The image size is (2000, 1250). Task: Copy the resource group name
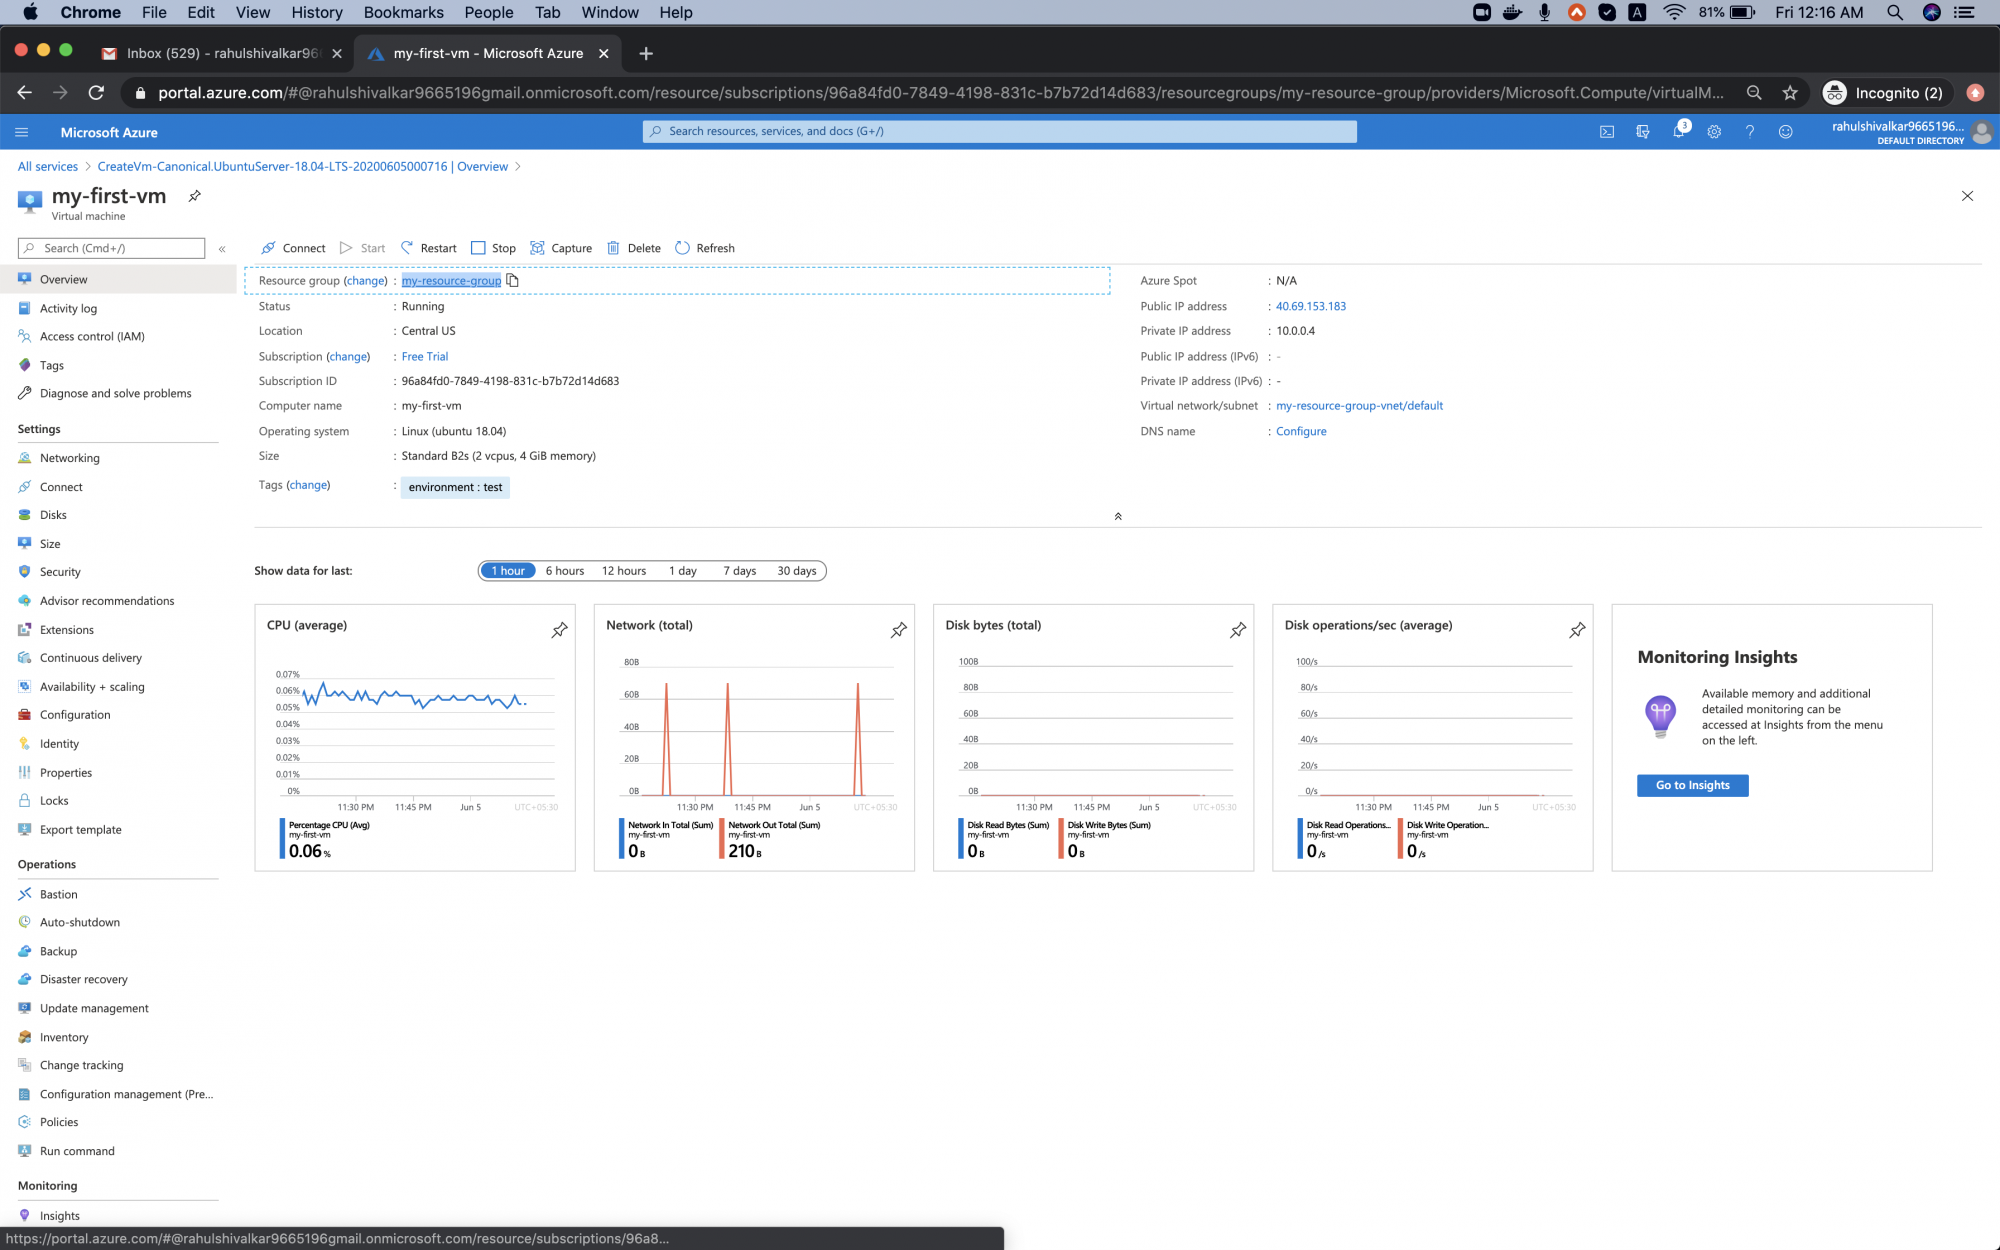point(513,280)
